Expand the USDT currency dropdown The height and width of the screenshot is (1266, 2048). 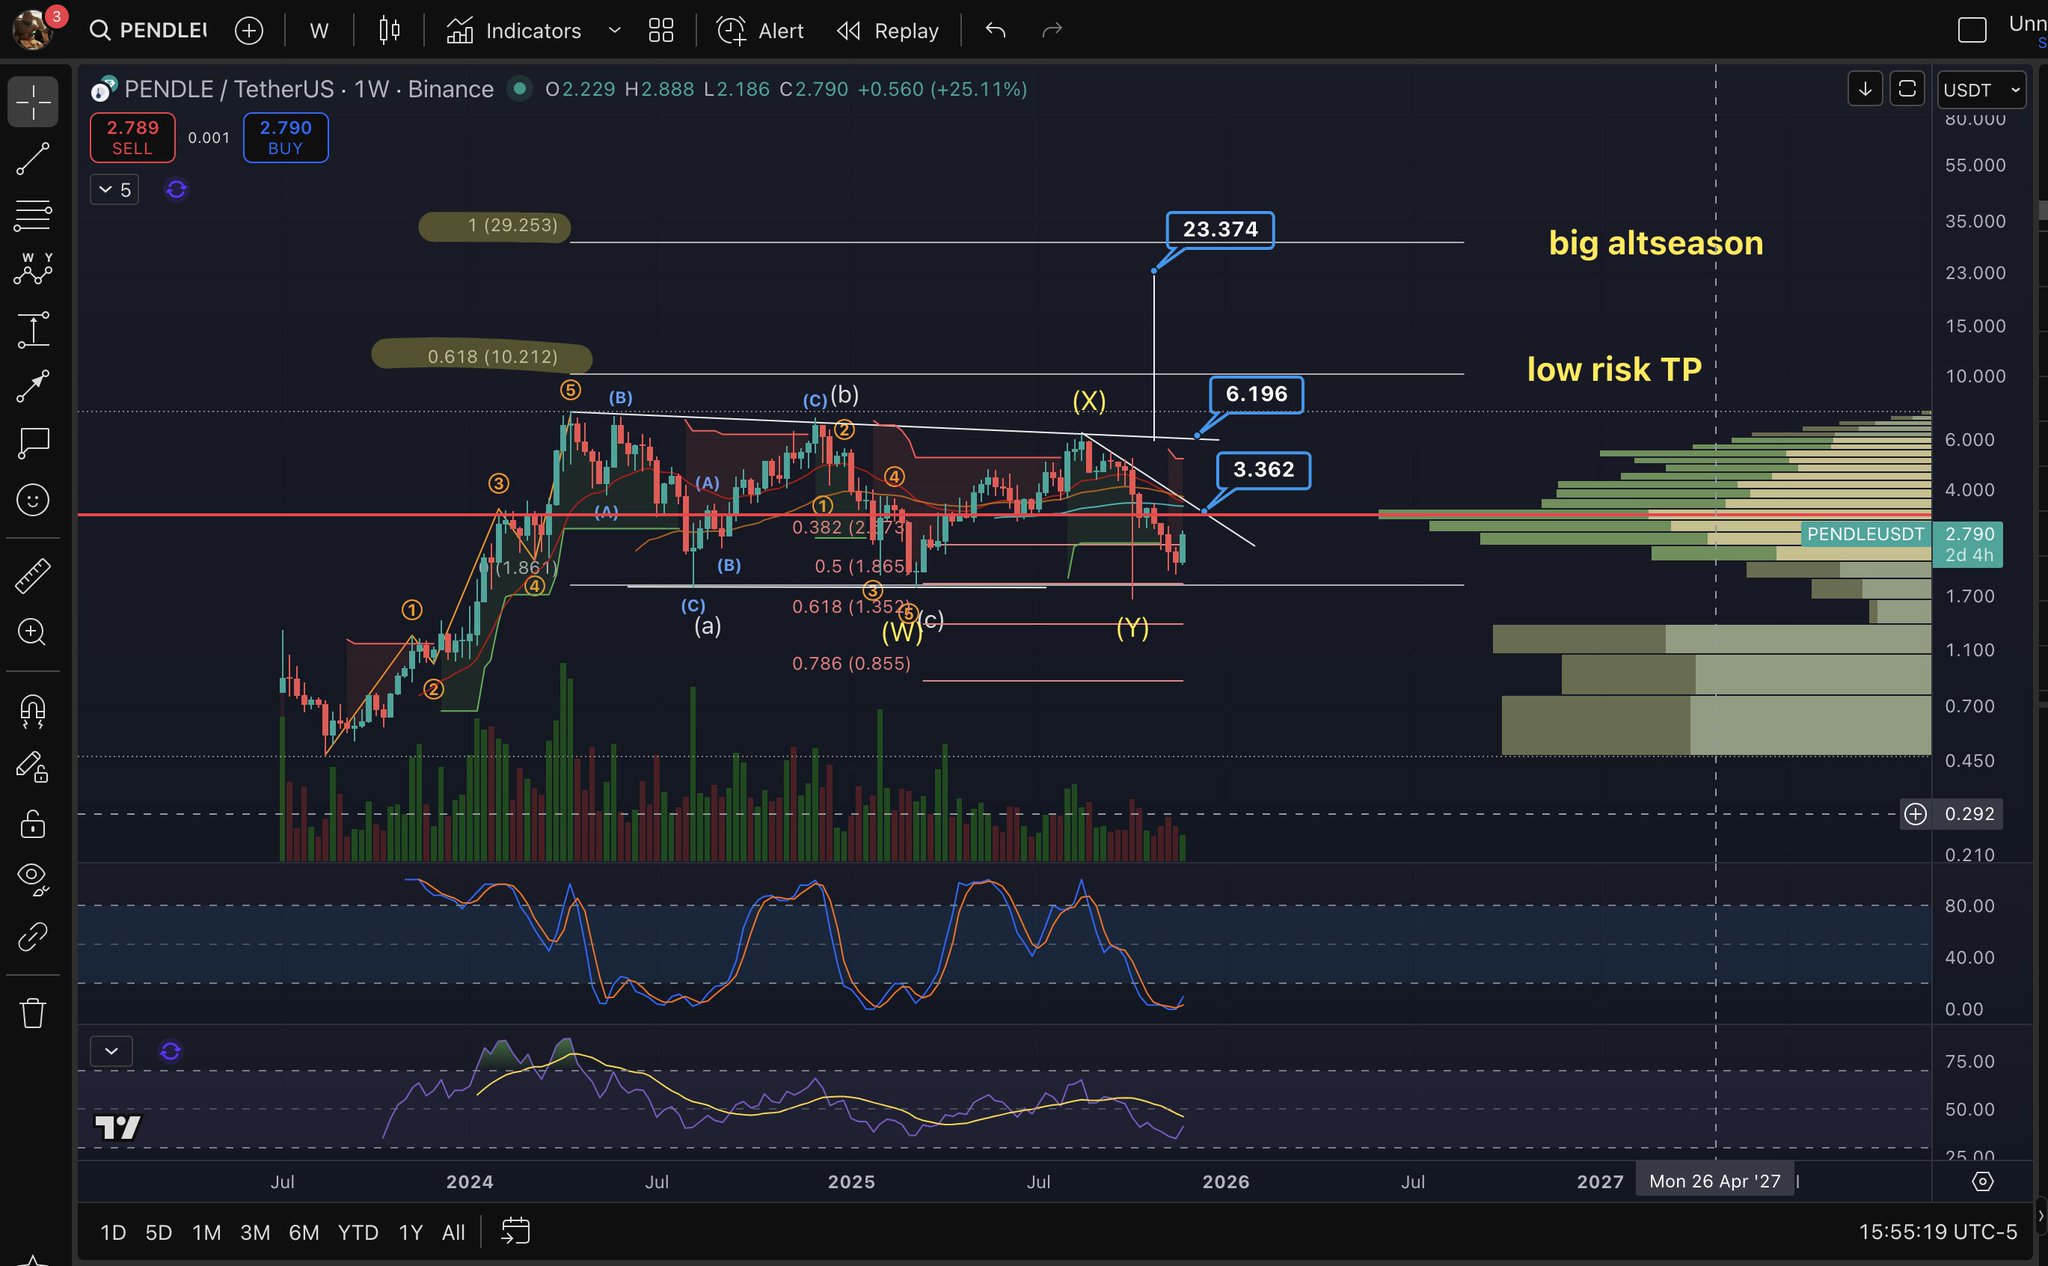(1981, 90)
